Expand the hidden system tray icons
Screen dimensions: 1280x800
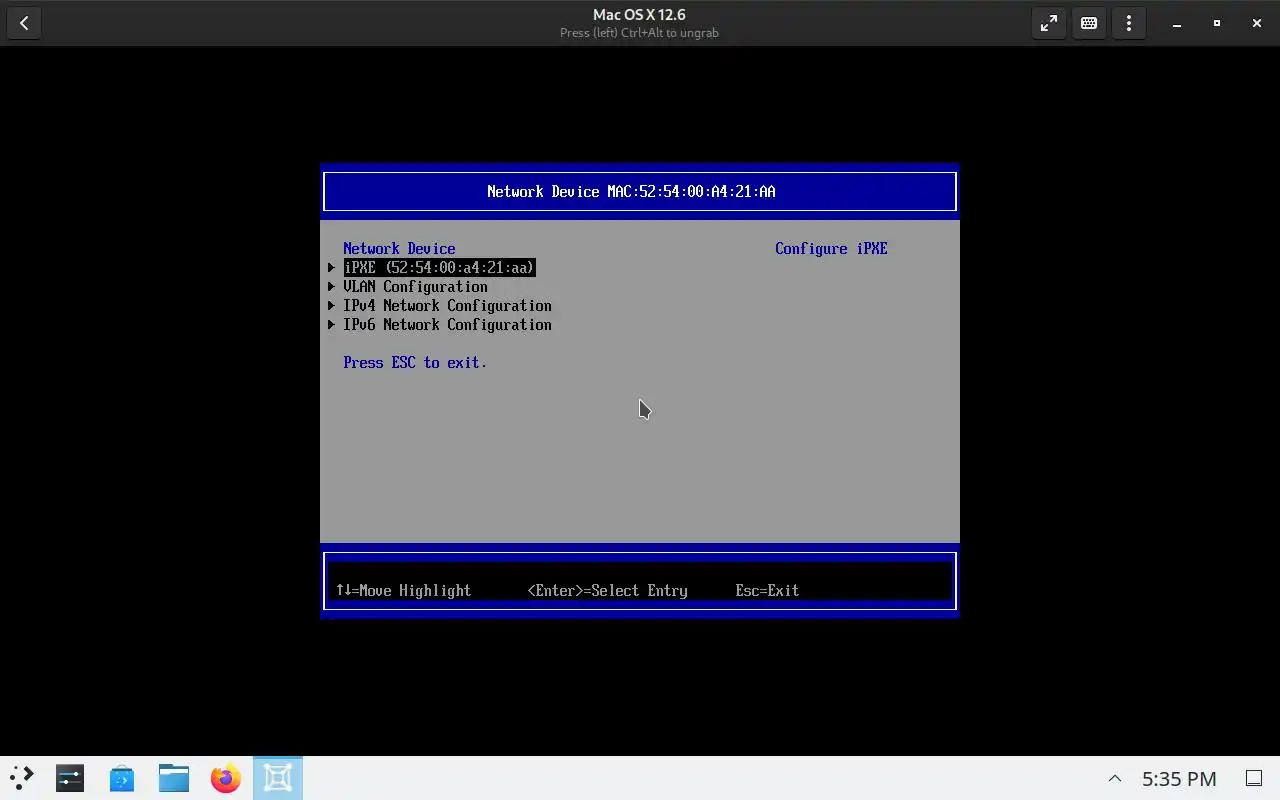tap(1115, 779)
